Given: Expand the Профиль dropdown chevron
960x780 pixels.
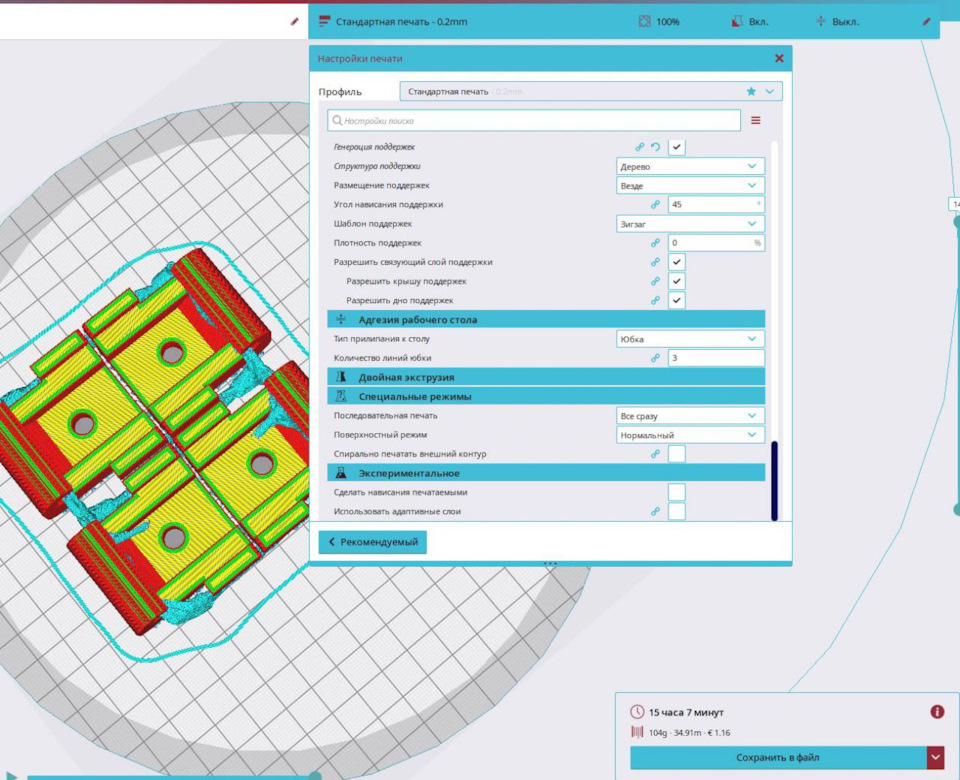Looking at the screenshot, I should (x=770, y=91).
